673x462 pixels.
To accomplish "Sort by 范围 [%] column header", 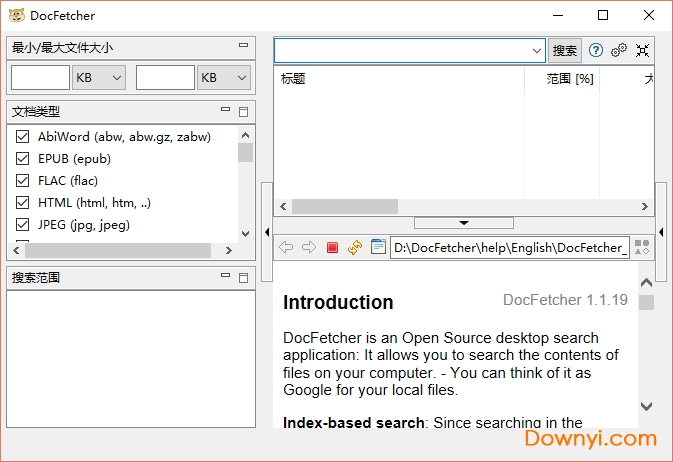I will [x=562, y=79].
